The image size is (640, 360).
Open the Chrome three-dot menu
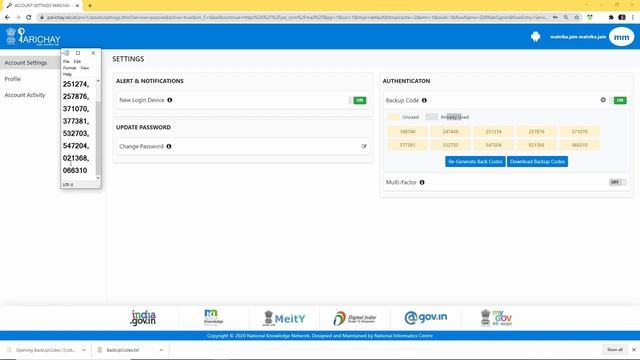[633, 18]
